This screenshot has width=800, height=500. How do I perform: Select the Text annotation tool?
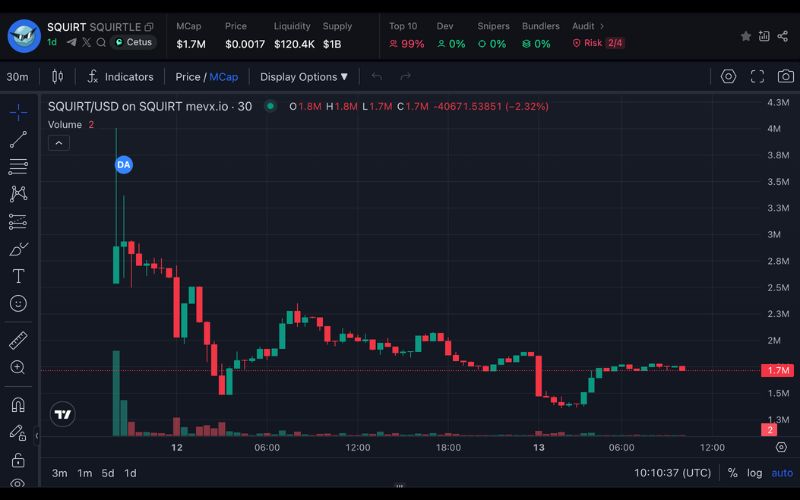pos(18,276)
